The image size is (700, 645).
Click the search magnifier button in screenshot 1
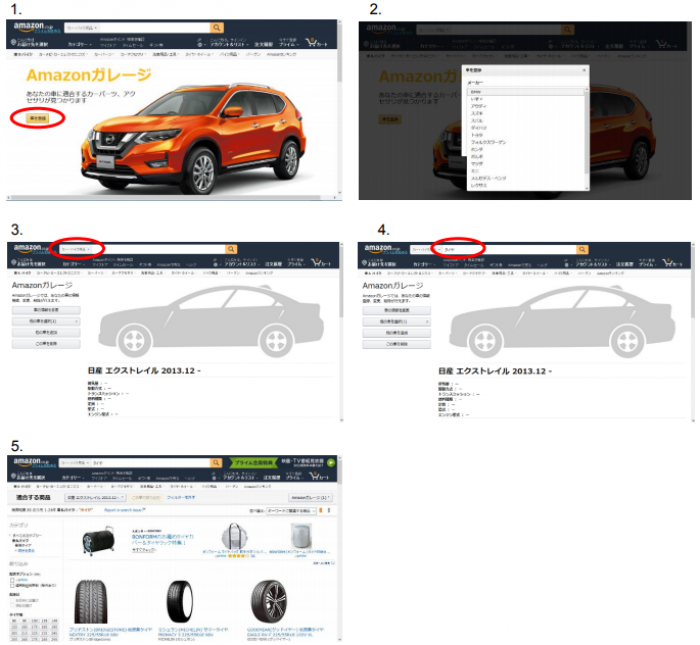[216, 28]
